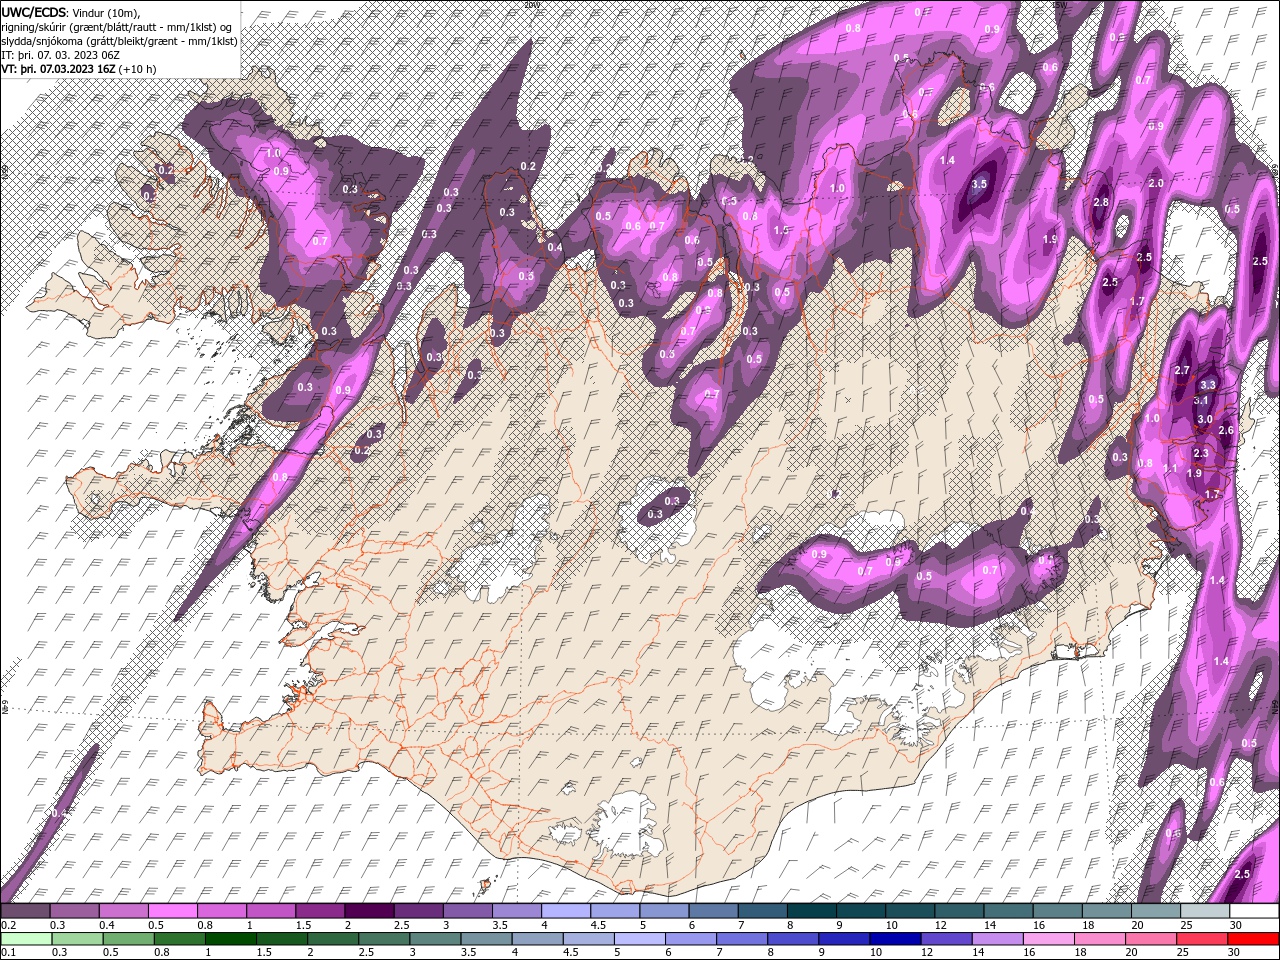Click the 2.7 value label on the map
Image resolution: width=1280 pixels, height=960 pixels.
(1181, 371)
